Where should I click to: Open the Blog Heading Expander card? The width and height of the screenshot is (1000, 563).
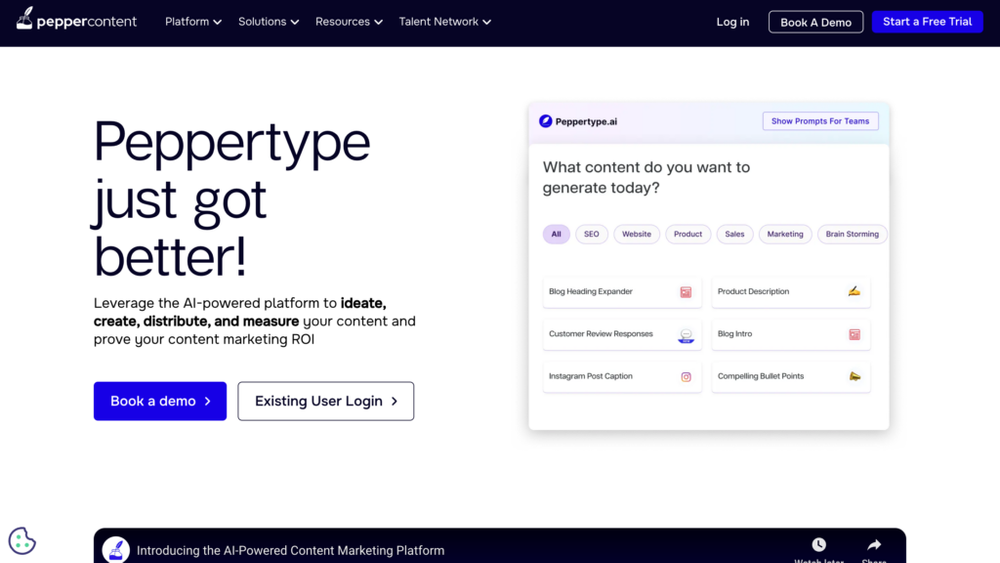click(622, 292)
